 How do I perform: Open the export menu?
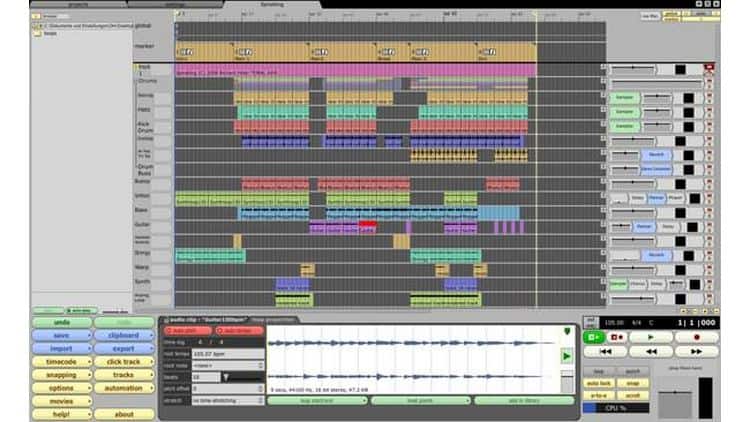pyautogui.click(x=124, y=349)
